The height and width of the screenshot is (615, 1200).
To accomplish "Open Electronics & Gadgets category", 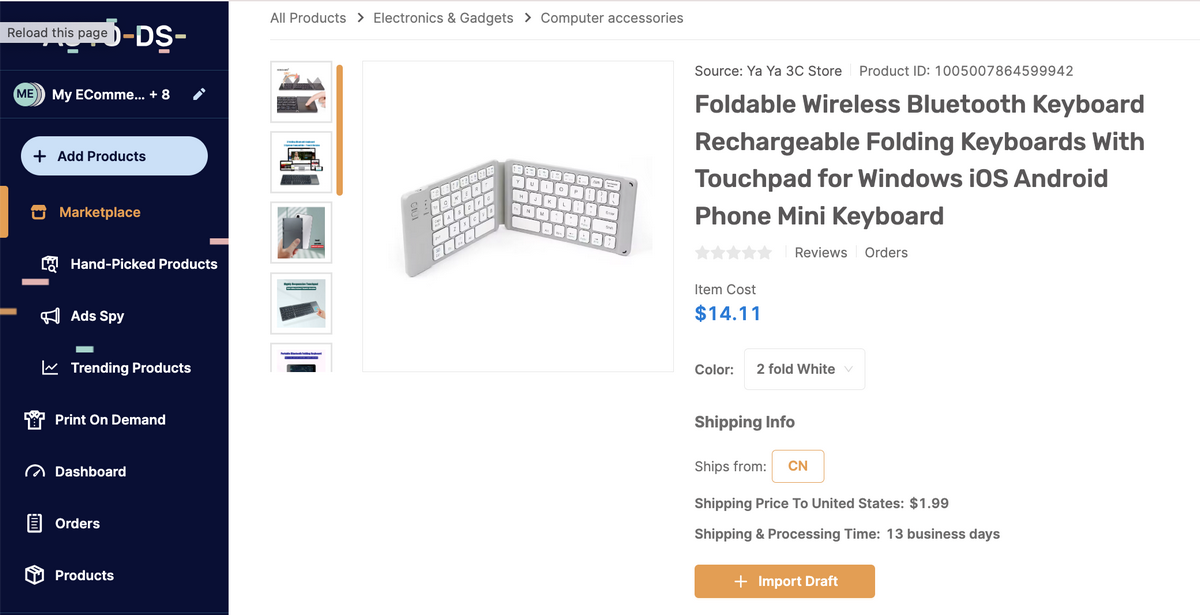I will [x=443, y=17].
